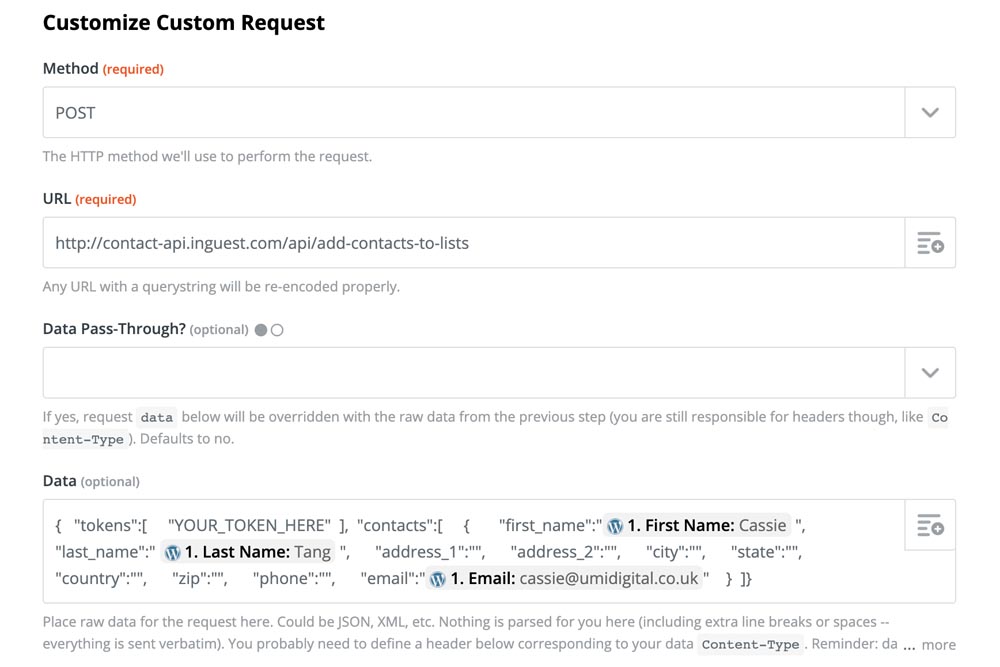1000x667 pixels.
Task: Select the empty Data Pass-Through radio button
Action: pyautogui.click(x=277, y=330)
